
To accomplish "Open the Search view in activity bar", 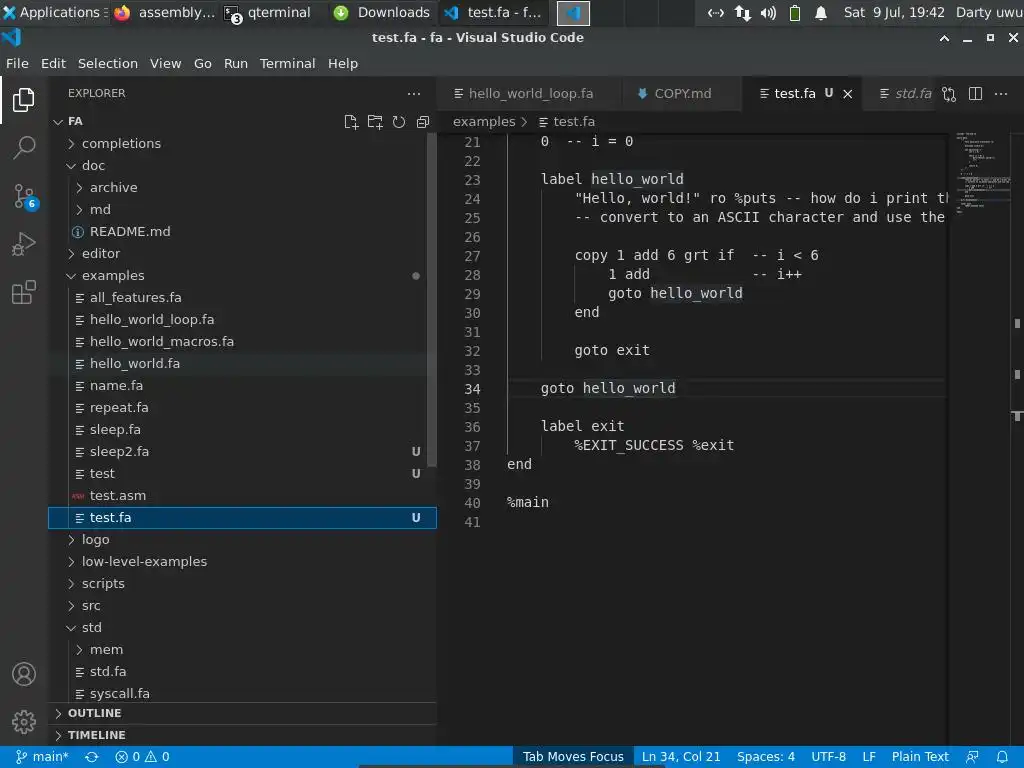I will [x=24, y=148].
